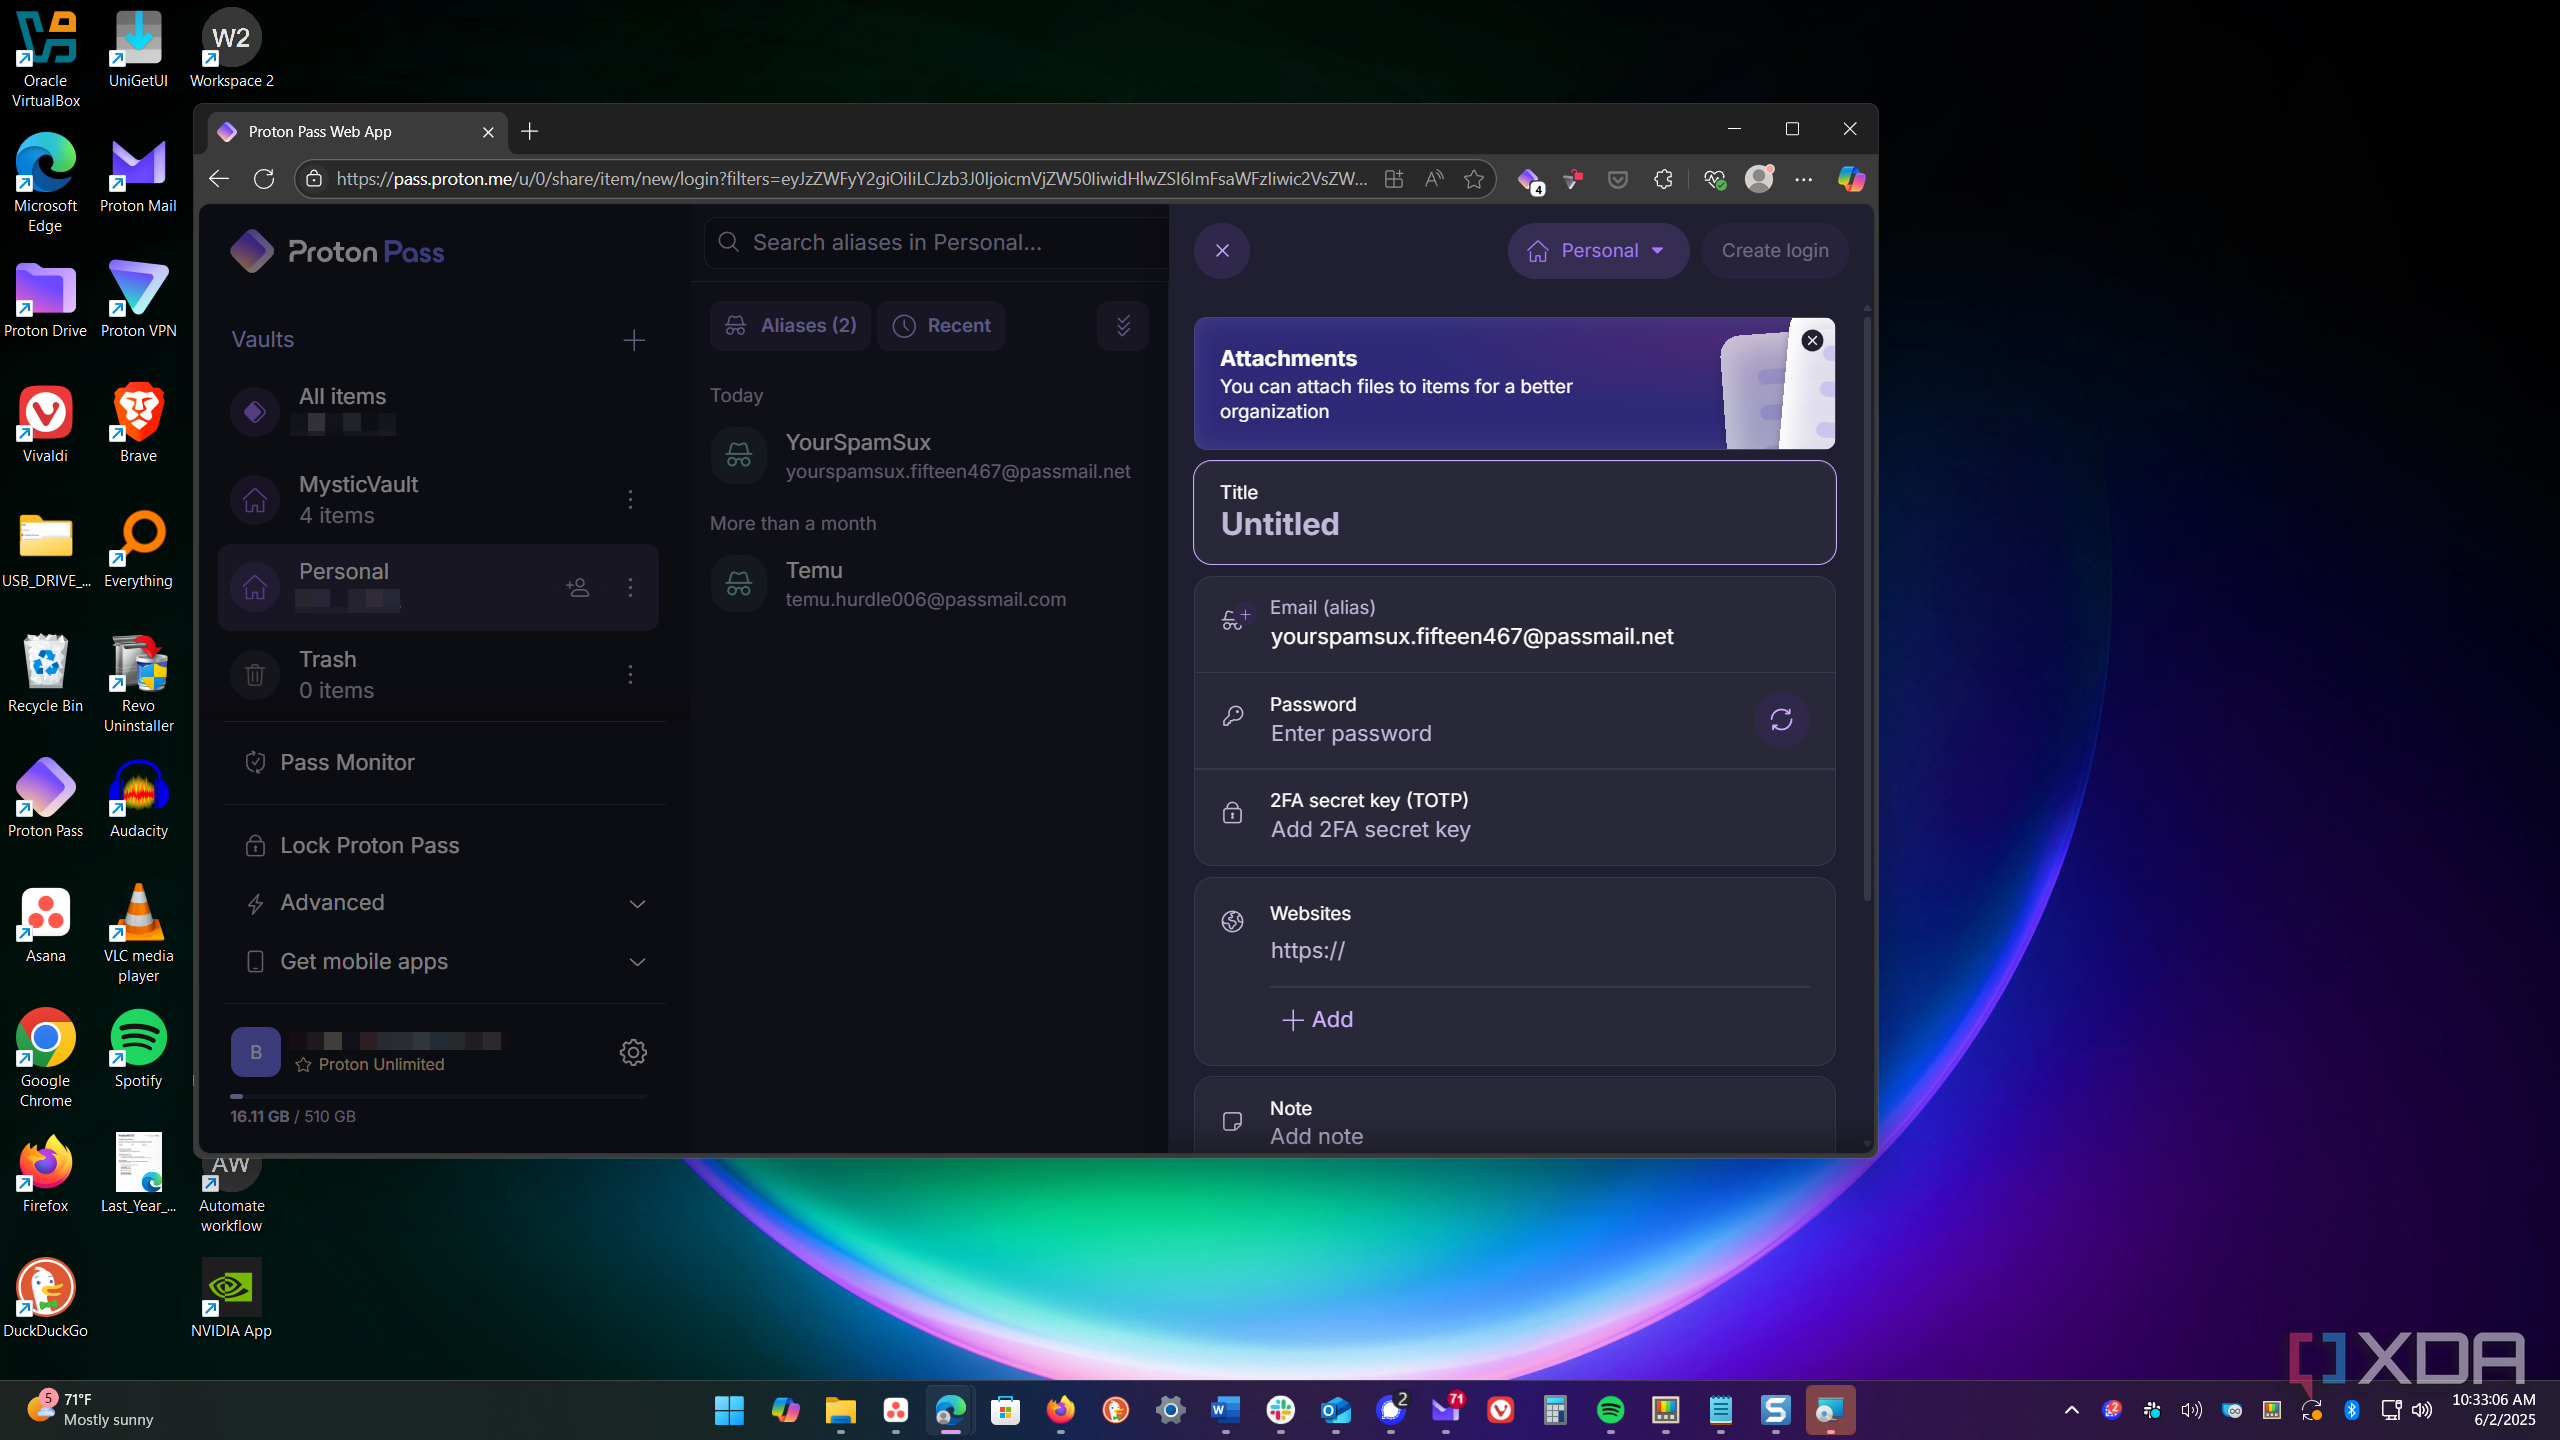
Task: Select the Recent sort filter
Action: point(940,326)
